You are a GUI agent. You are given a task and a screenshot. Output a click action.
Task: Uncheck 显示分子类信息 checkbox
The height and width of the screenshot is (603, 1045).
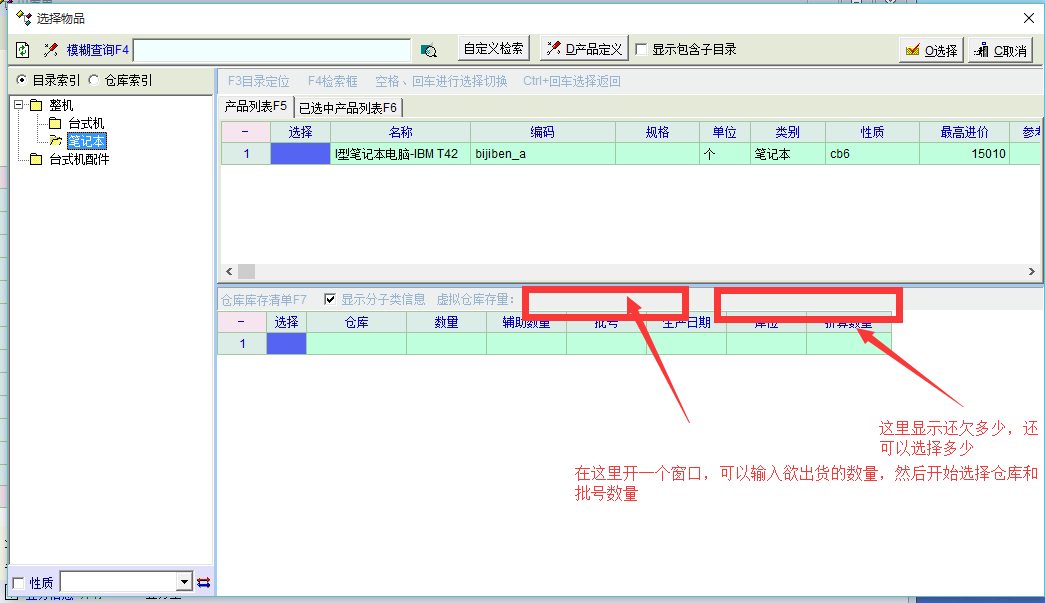pyautogui.click(x=330, y=299)
